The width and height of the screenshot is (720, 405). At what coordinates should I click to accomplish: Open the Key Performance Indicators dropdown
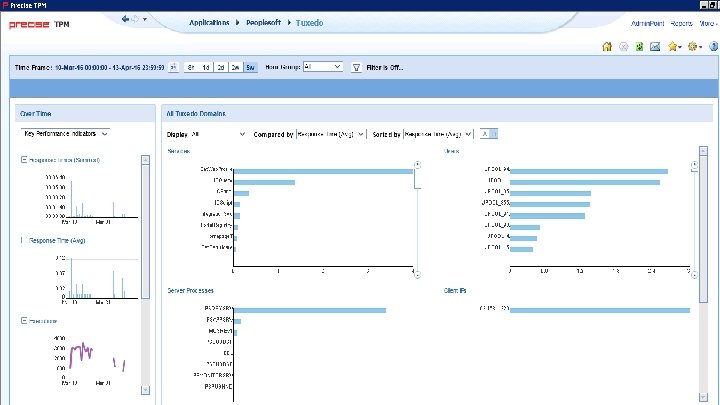tap(65, 134)
